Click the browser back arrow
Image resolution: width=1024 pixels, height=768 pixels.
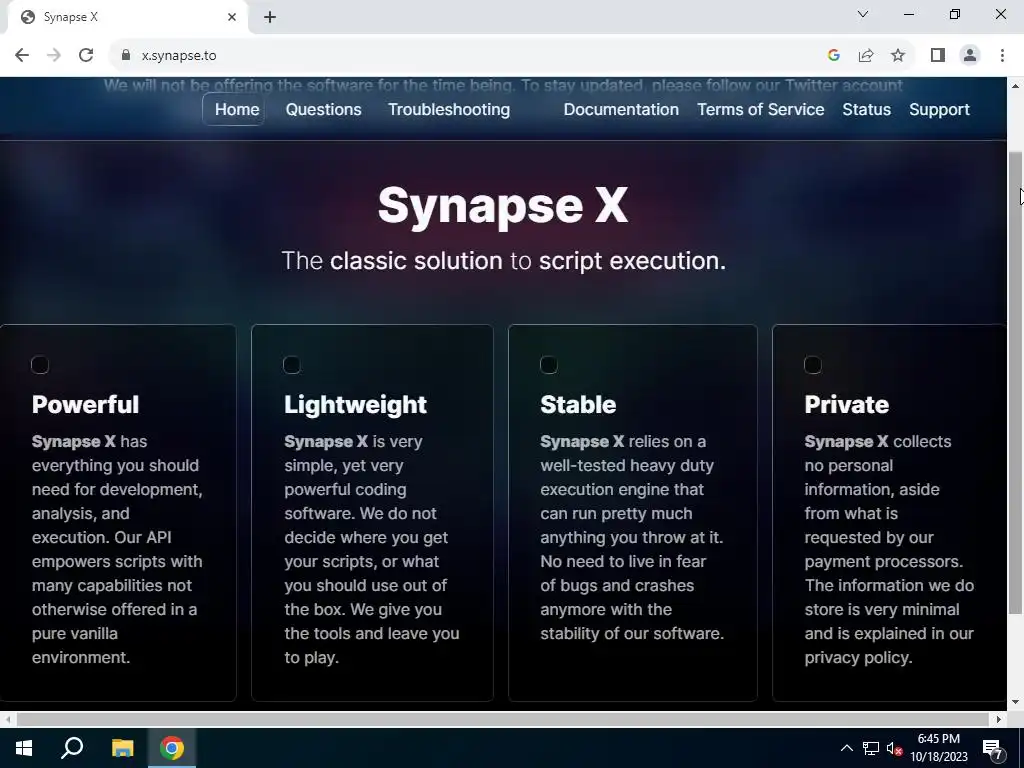click(x=22, y=56)
